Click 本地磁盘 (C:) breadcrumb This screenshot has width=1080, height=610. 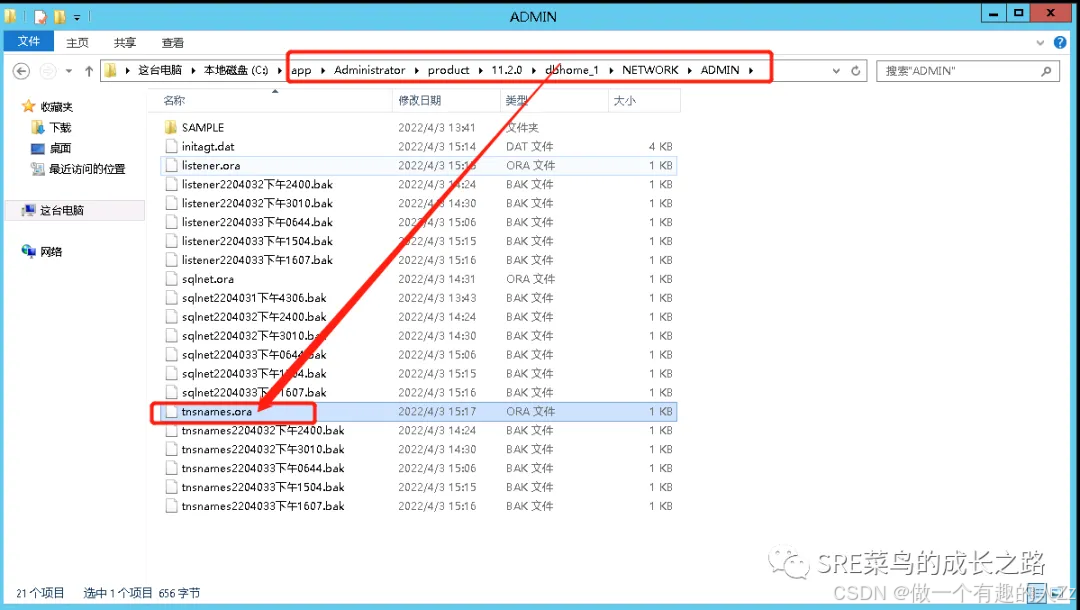pyautogui.click(x=236, y=70)
